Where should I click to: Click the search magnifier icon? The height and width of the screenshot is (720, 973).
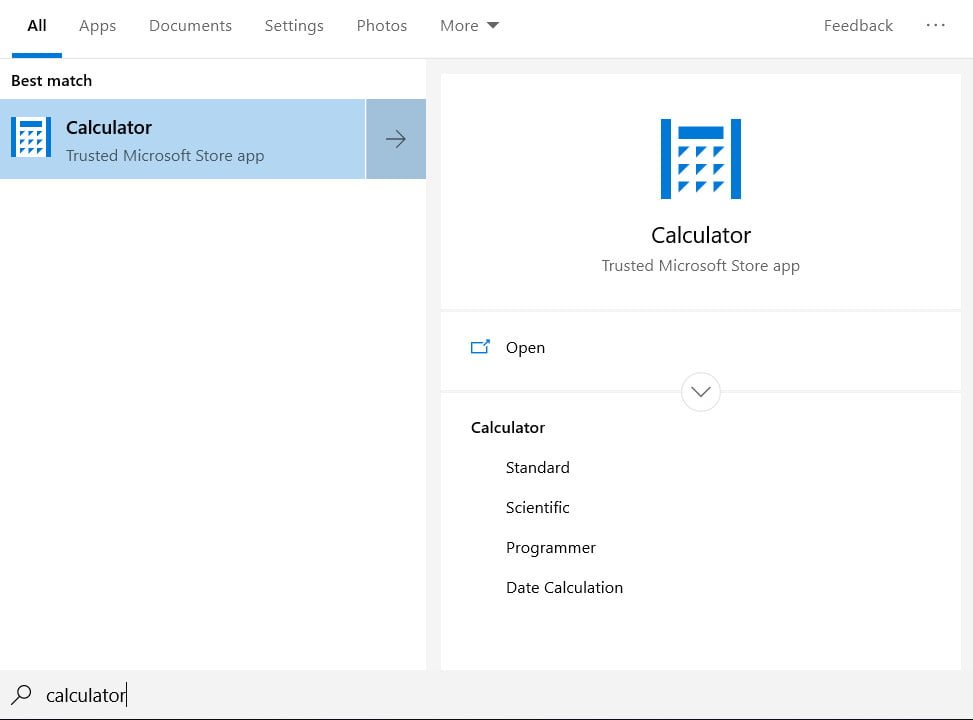point(22,694)
